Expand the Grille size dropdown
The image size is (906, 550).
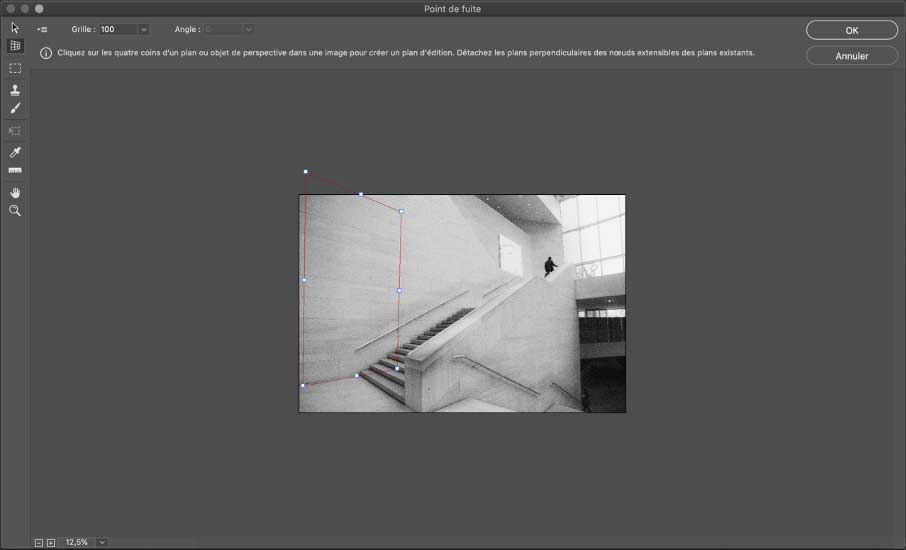click(143, 30)
